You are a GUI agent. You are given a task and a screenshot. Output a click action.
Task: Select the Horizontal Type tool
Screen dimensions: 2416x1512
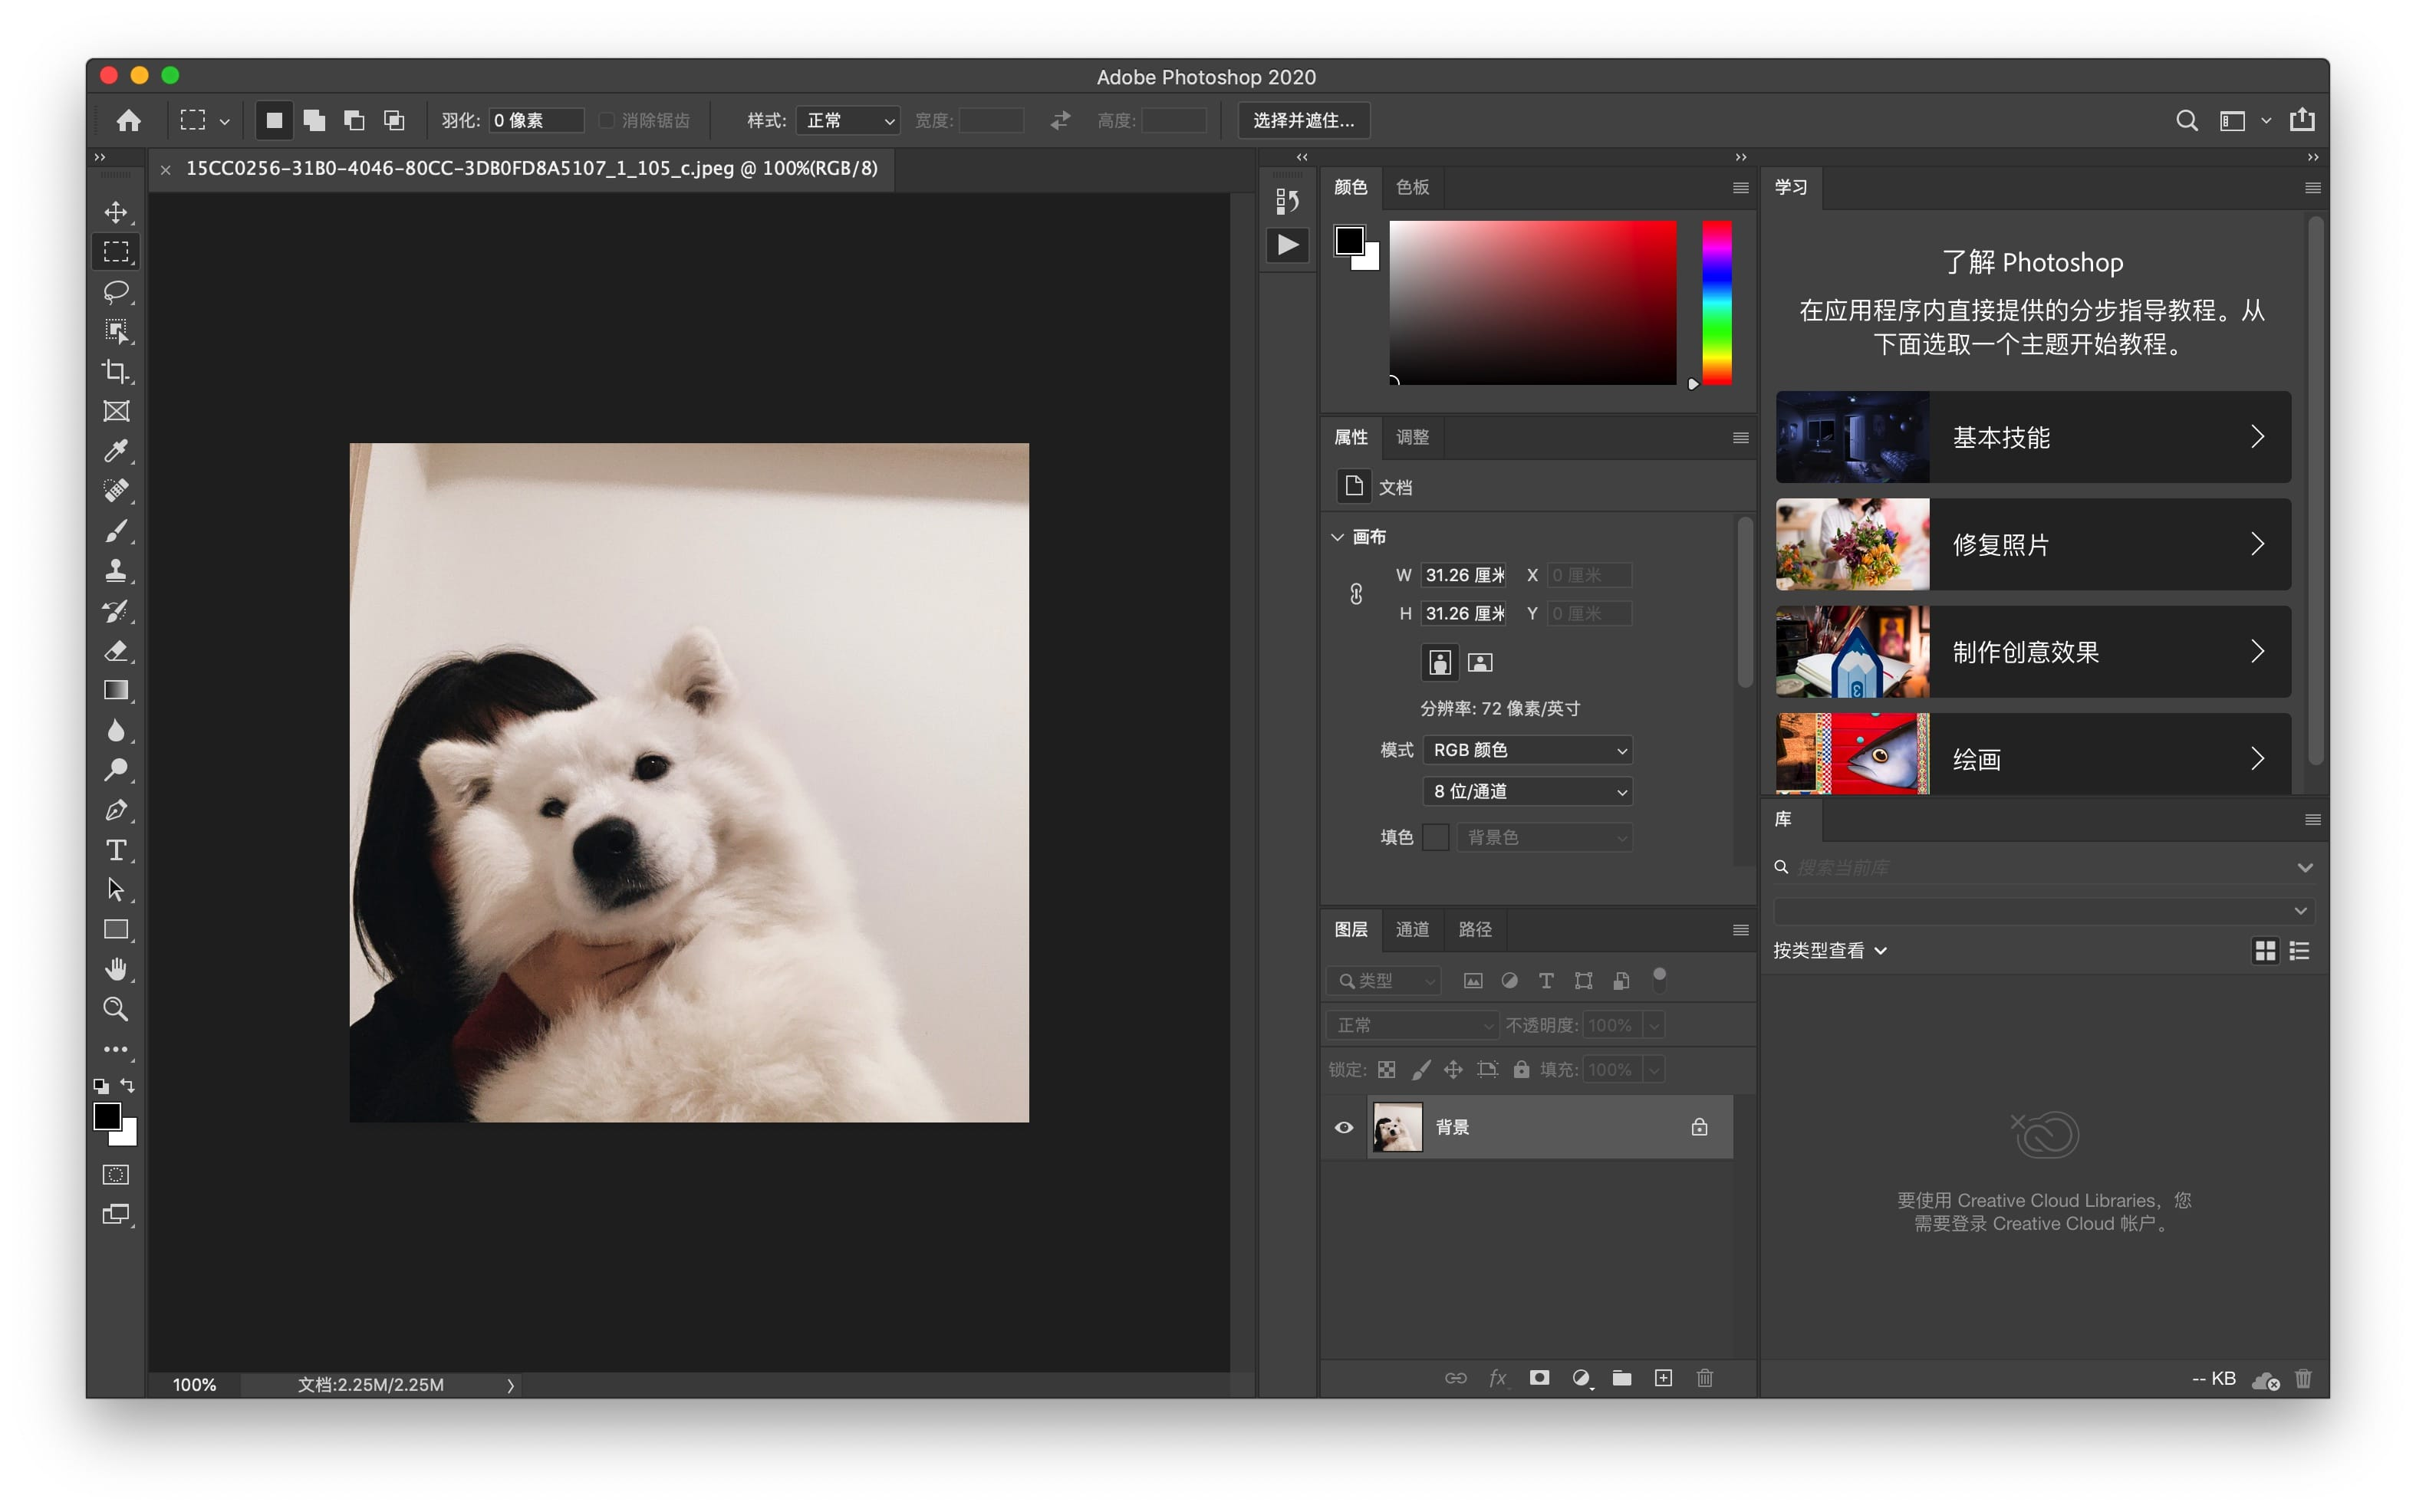[117, 850]
